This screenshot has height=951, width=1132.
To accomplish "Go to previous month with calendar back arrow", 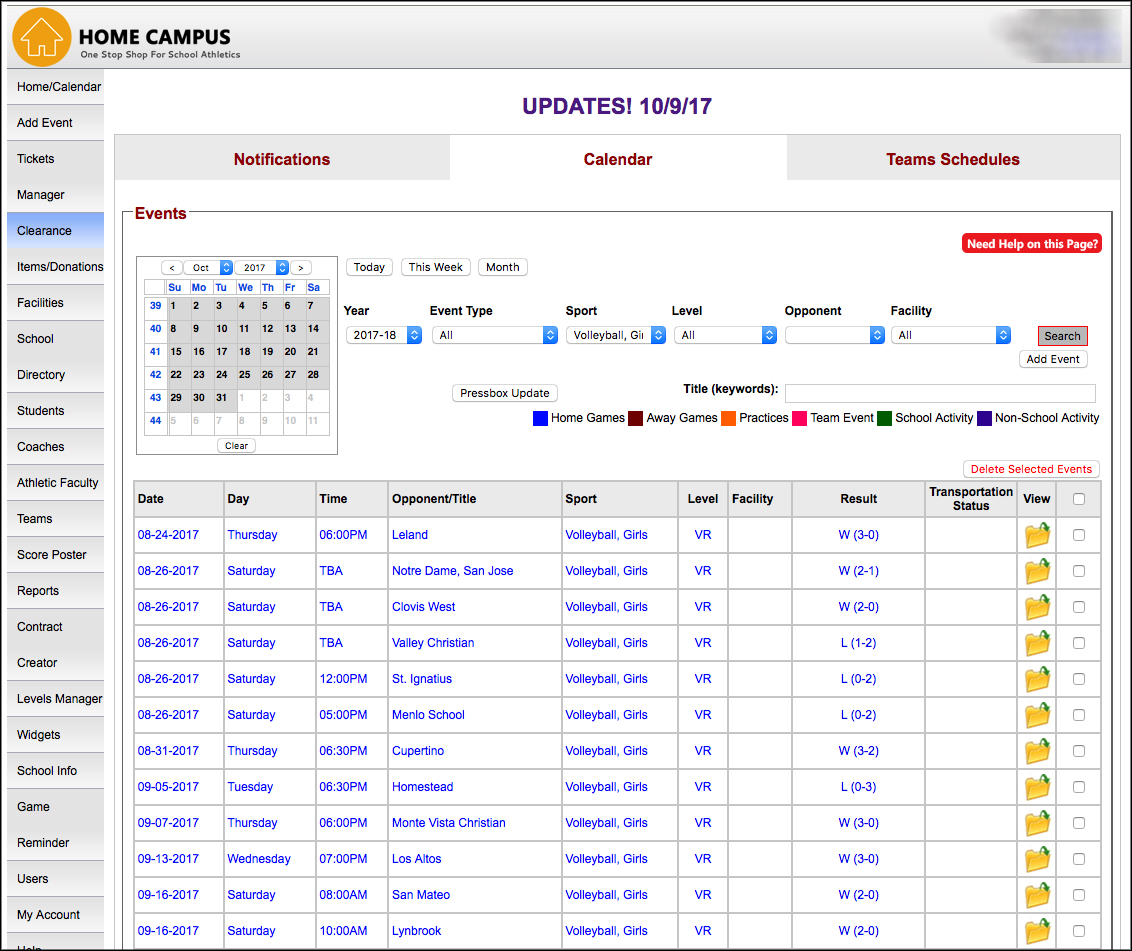I will (171, 268).
